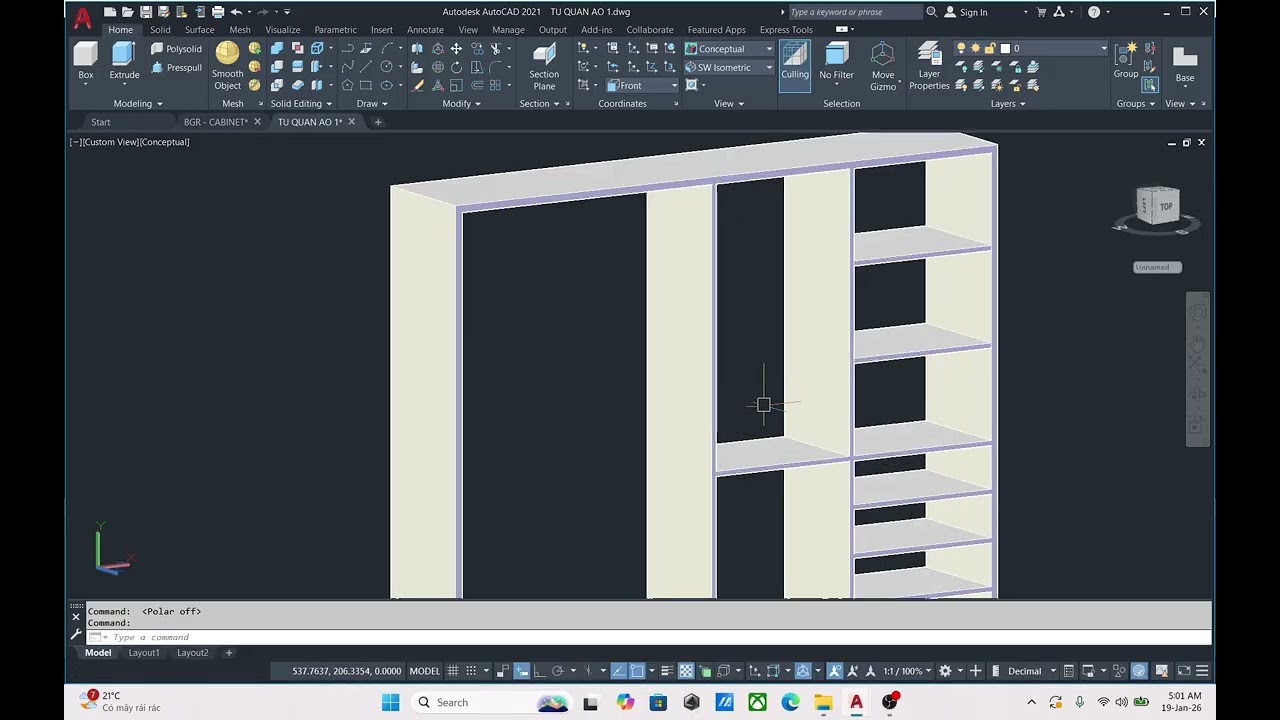
Task: Click the command line input field
Action: pos(650,637)
